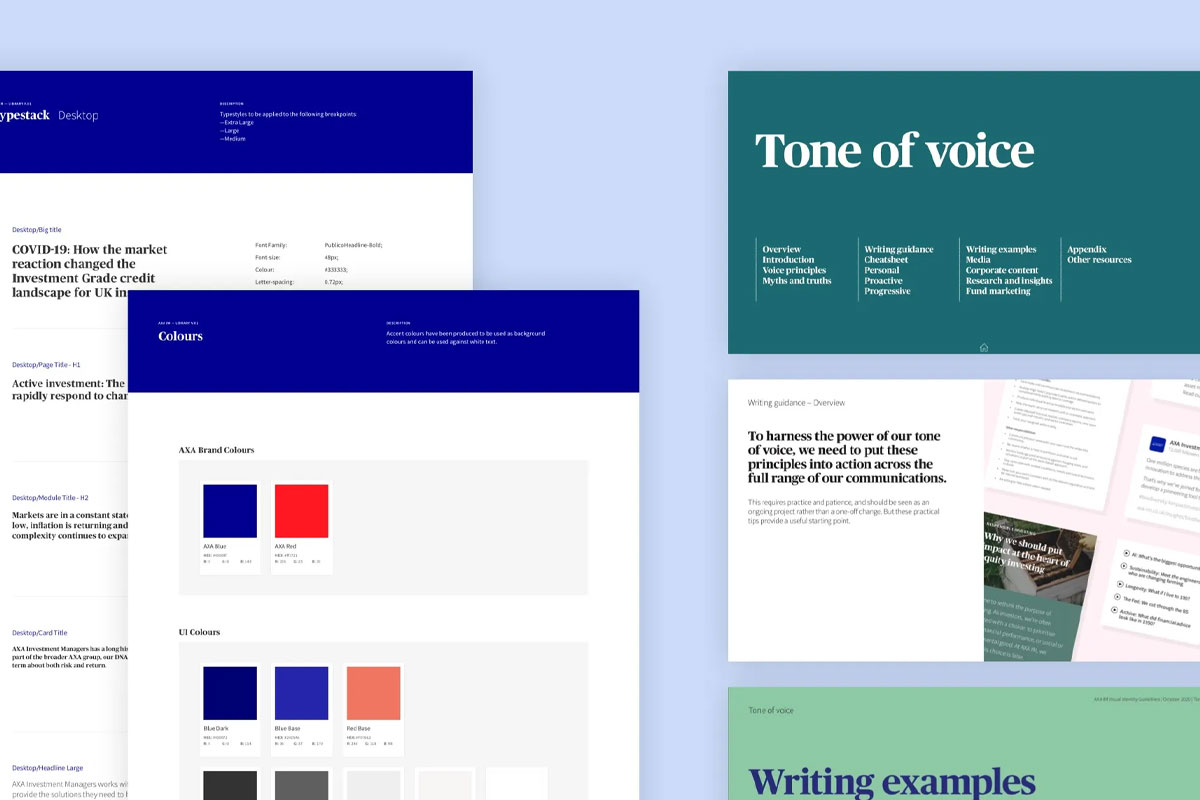Pick the Red Base UI colour swatch
Viewport: 1200px width, 800px height.
(x=373, y=693)
